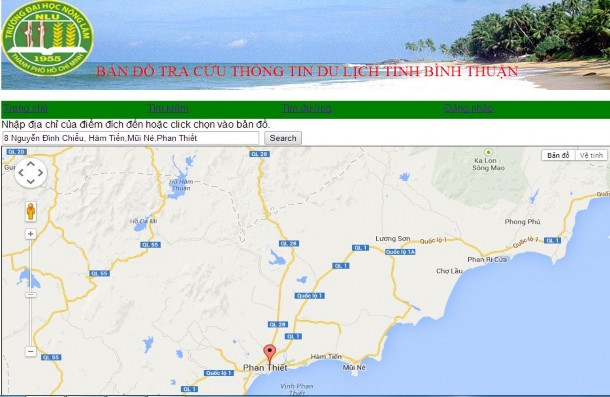The width and height of the screenshot is (610, 397).
Task: Zoom in with the plus button
Action: pyautogui.click(x=31, y=234)
